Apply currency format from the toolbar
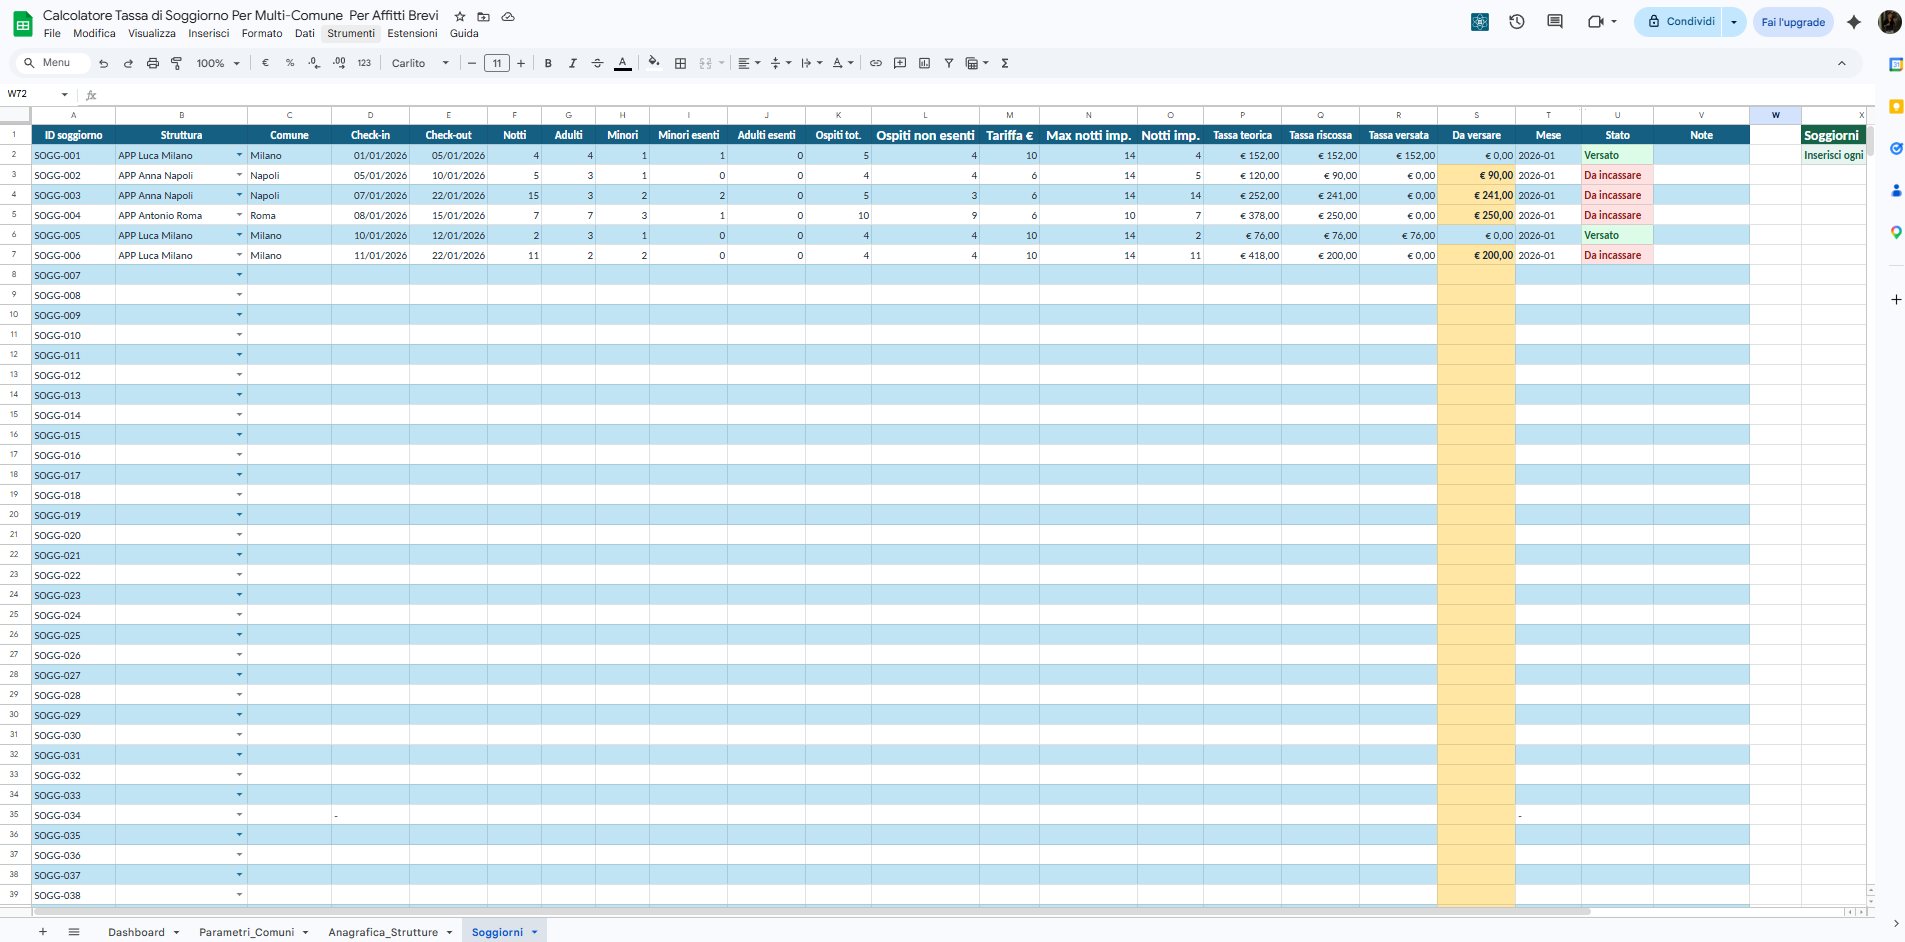The height and width of the screenshot is (942, 1905). [265, 63]
